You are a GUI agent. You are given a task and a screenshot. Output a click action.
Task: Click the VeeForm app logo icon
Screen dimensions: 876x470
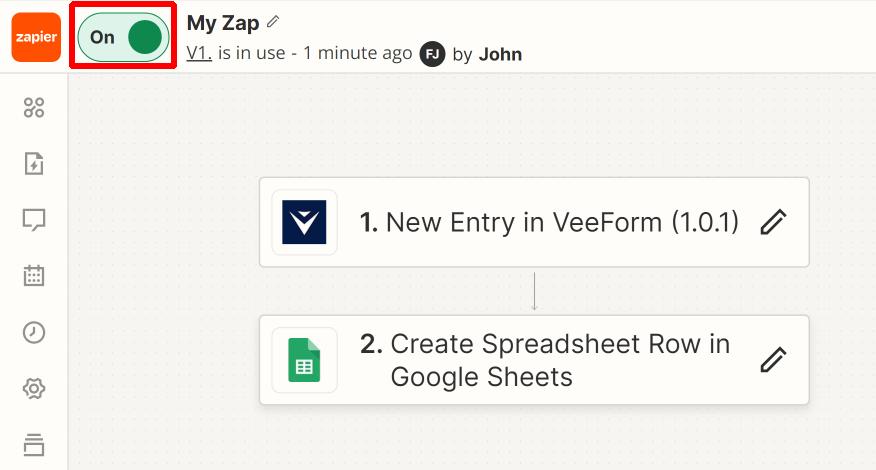[304, 222]
